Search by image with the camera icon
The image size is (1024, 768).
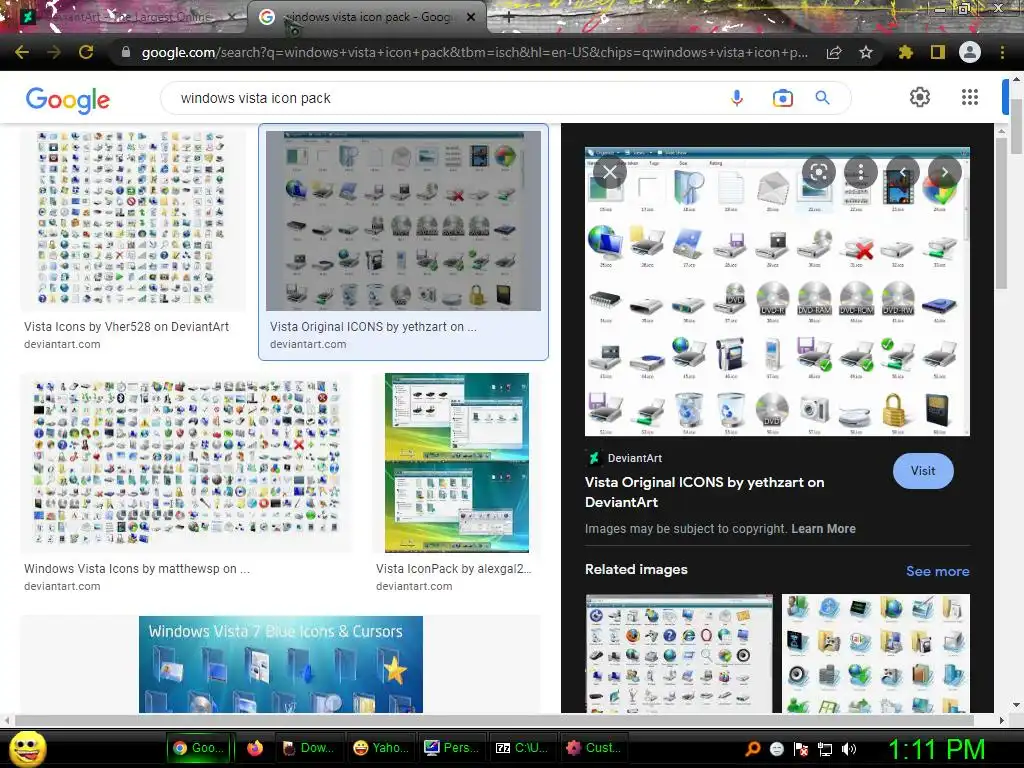pyautogui.click(x=782, y=98)
